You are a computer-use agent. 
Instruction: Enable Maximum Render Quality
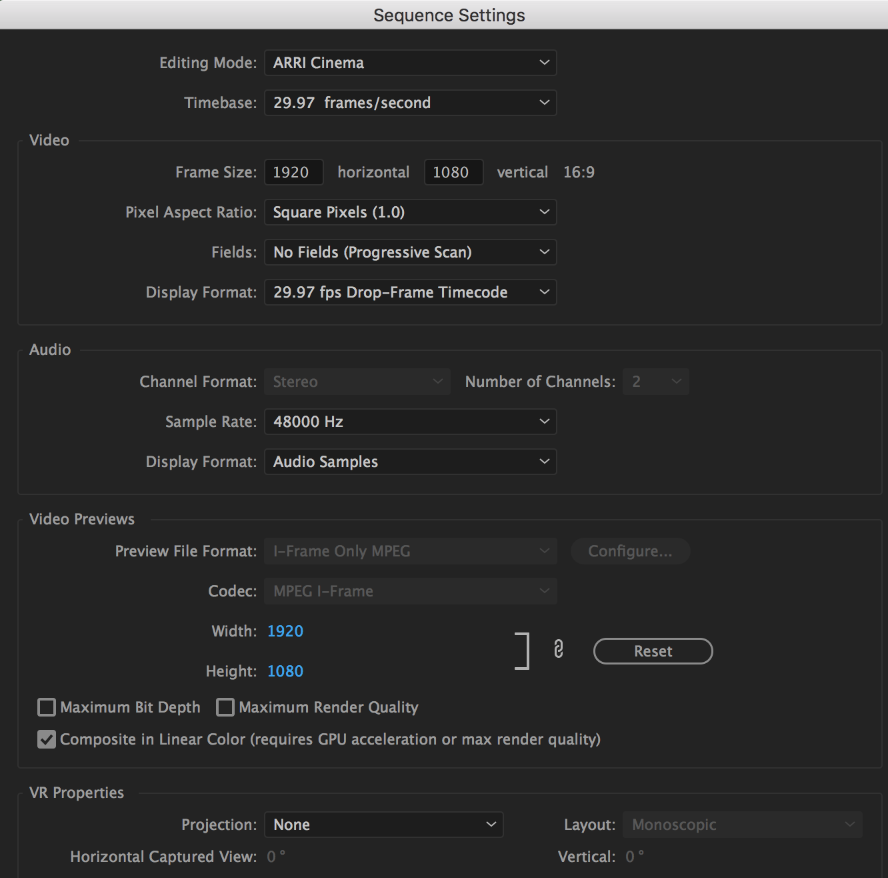click(x=225, y=707)
